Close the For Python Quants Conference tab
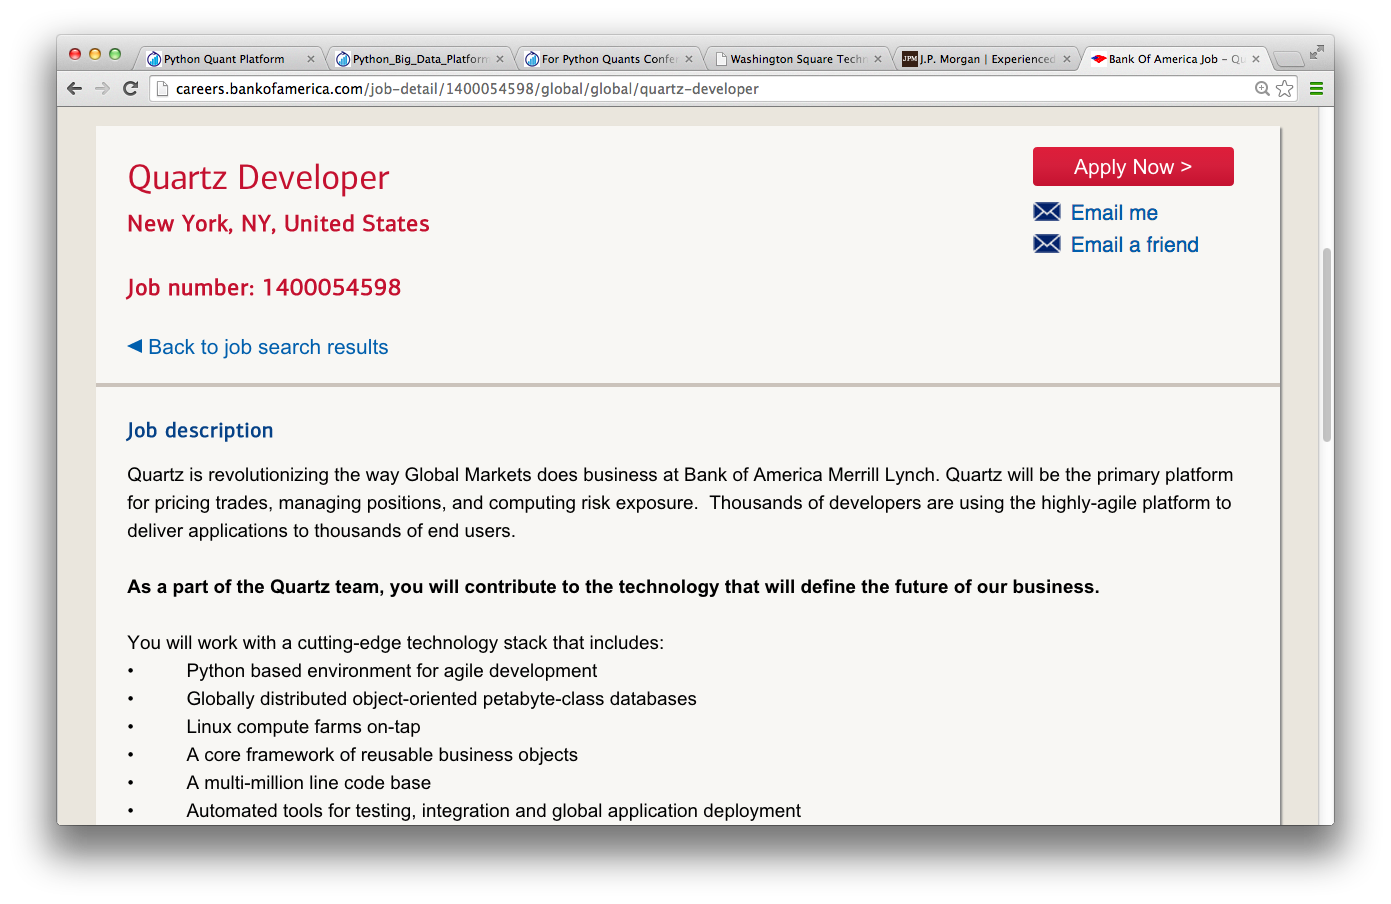This screenshot has height=904, width=1391. coord(689,59)
